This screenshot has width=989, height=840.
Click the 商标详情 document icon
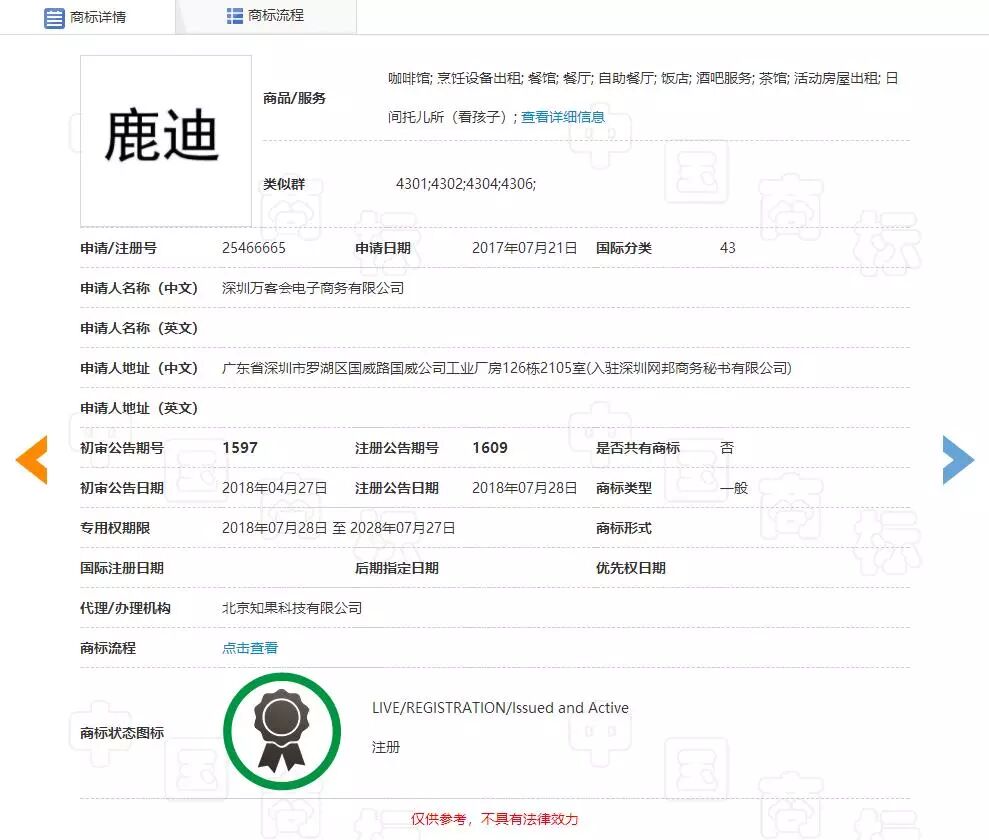54,18
